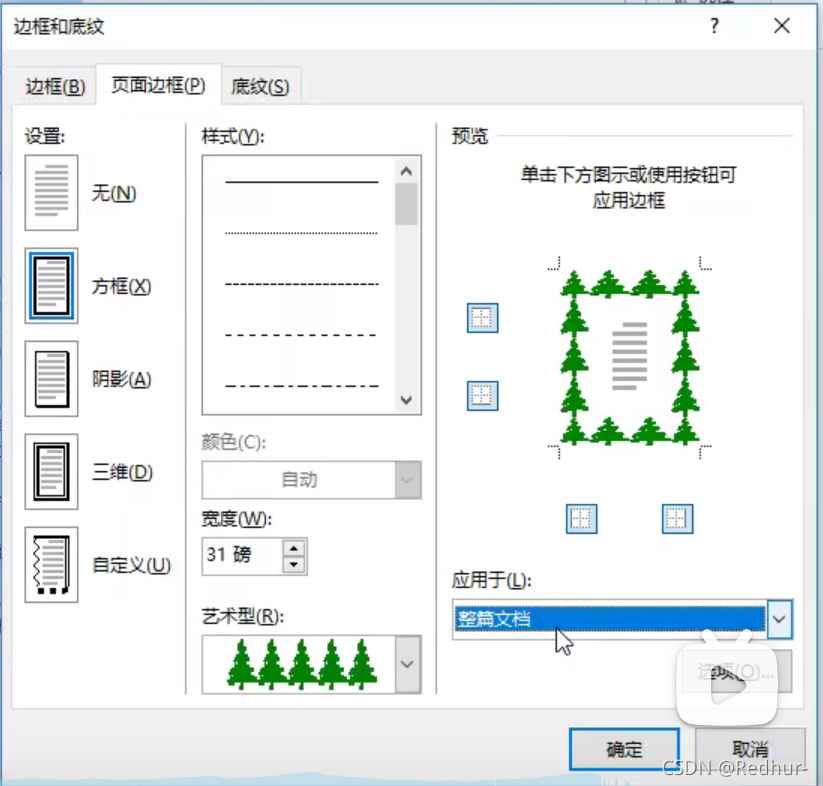Open the 艺术型 (Art style) tree dropdown
The image size is (823, 786).
[x=406, y=664]
